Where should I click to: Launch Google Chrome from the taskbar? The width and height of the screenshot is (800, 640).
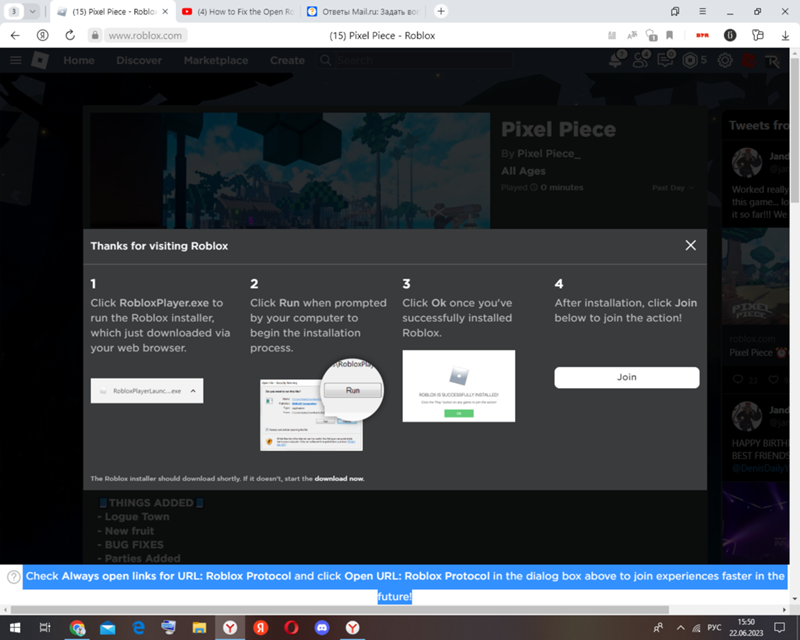click(x=77, y=628)
